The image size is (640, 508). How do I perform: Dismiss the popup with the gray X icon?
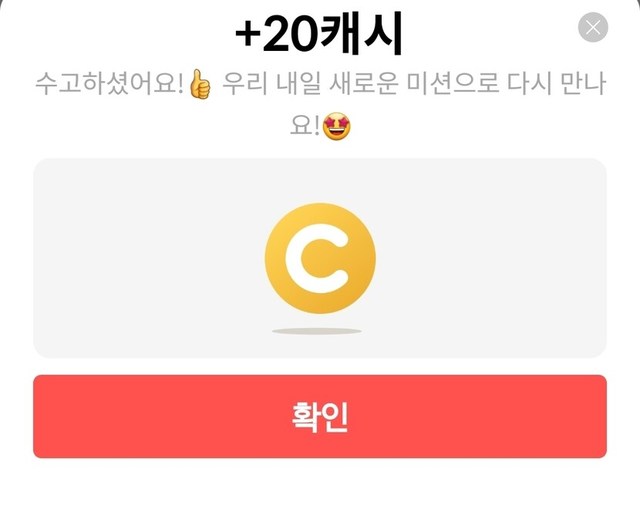(x=593, y=27)
